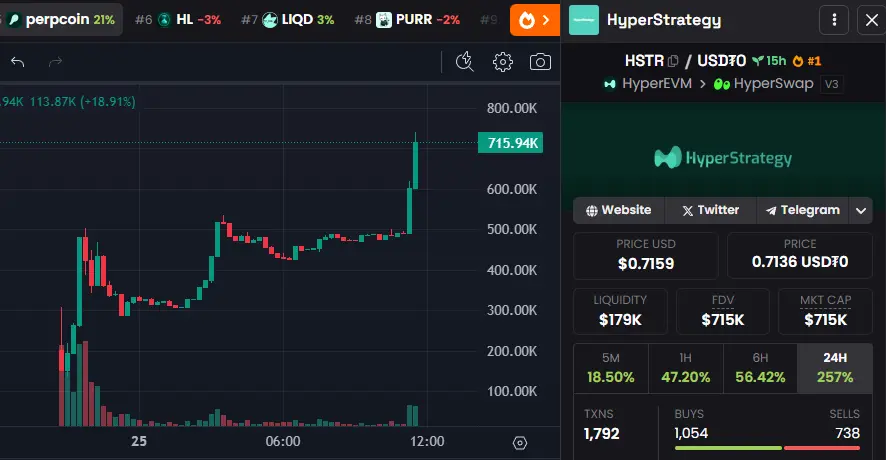Open the trending flame button
The height and width of the screenshot is (460, 886).
coord(535,20)
